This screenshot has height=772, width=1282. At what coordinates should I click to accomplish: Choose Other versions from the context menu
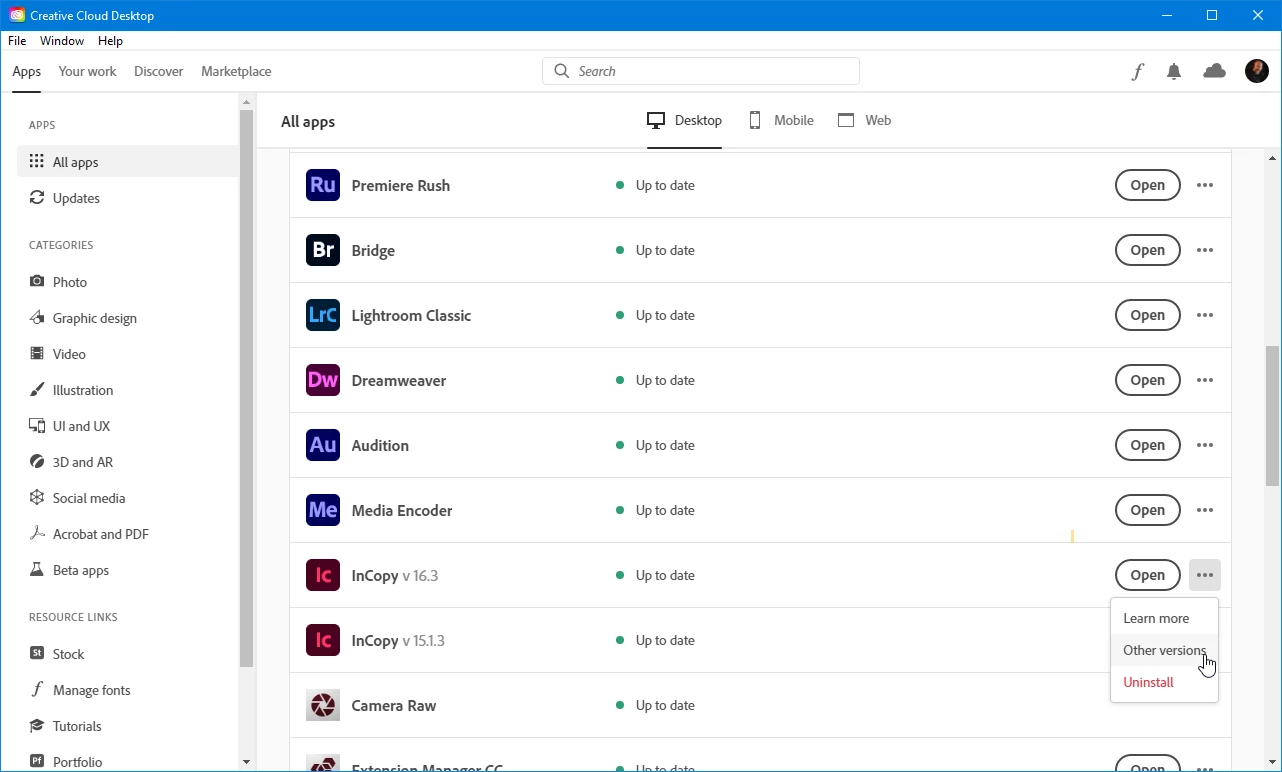pos(1164,650)
